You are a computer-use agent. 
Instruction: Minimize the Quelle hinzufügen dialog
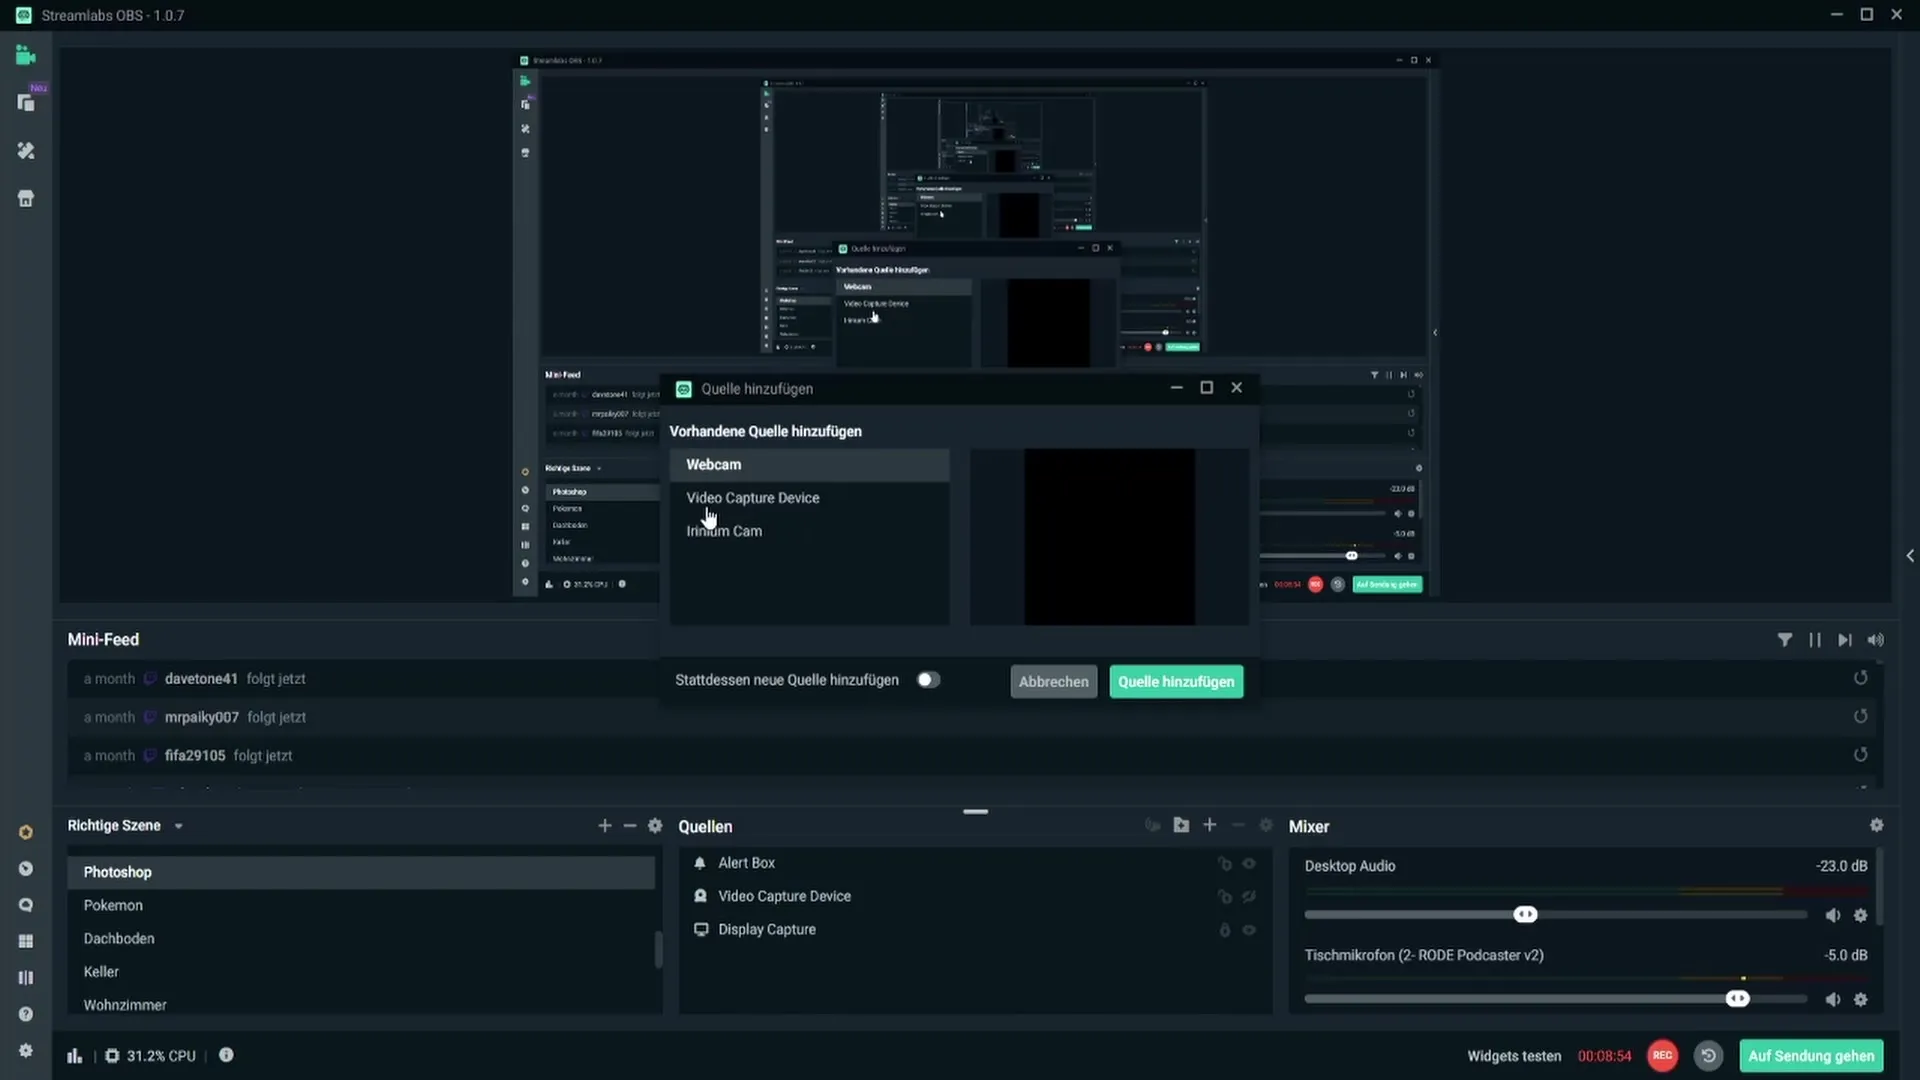coord(1176,388)
